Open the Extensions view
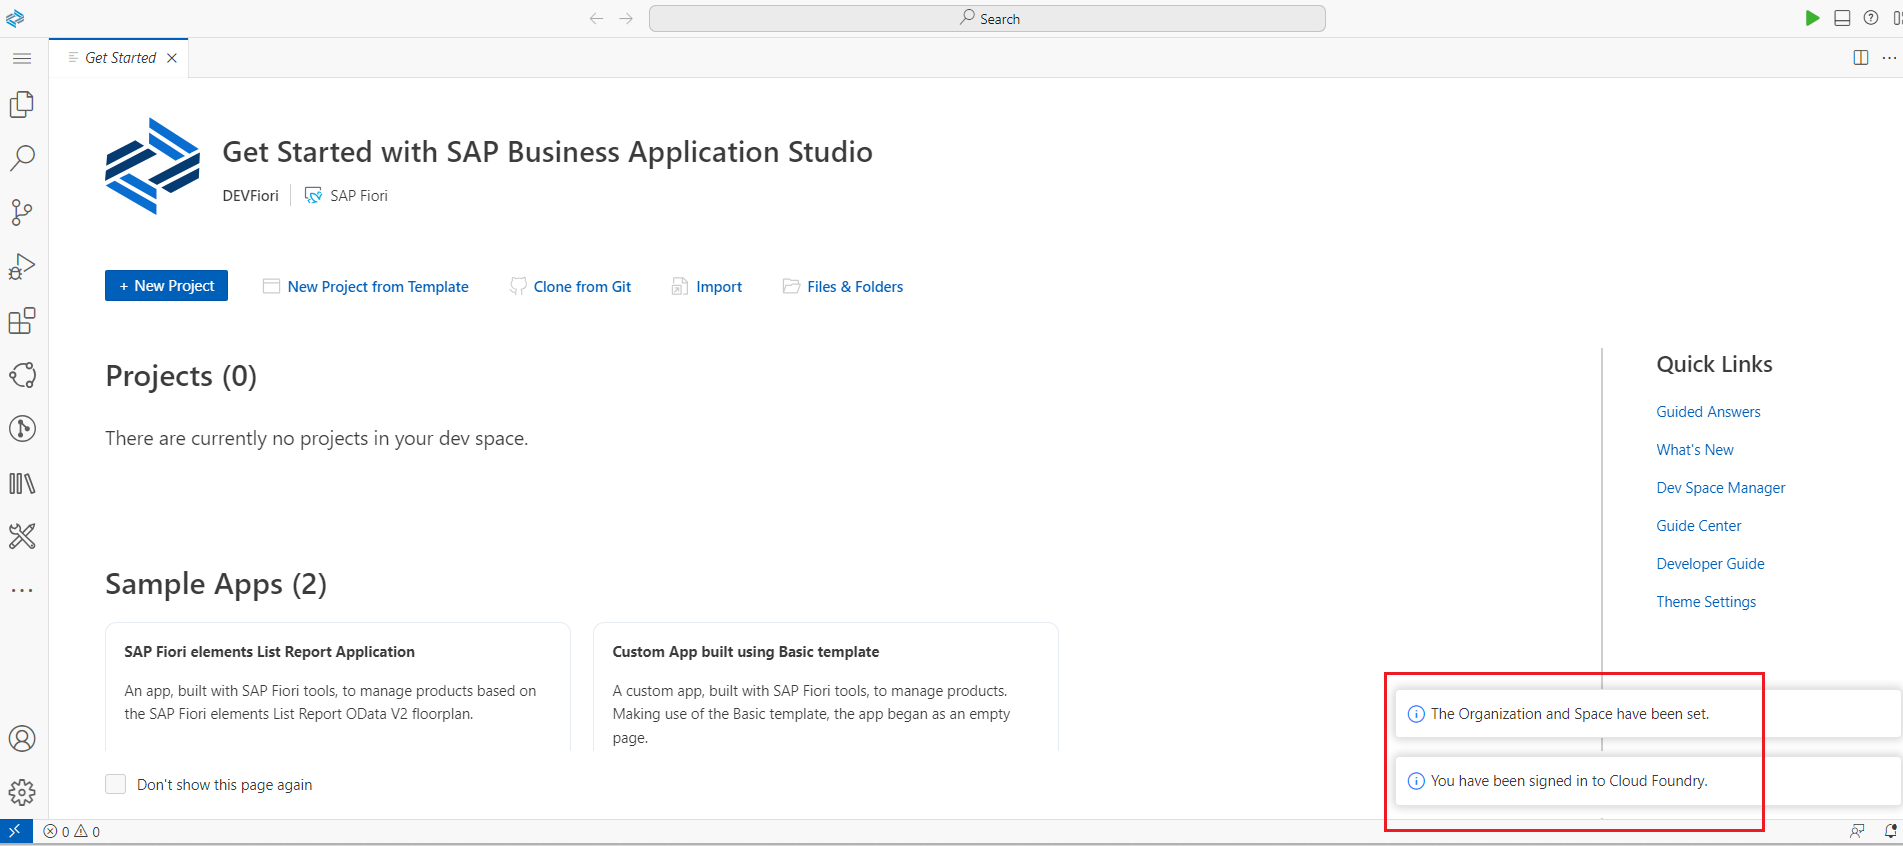This screenshot has width=1903, height=846. click(x=22, y=321)
